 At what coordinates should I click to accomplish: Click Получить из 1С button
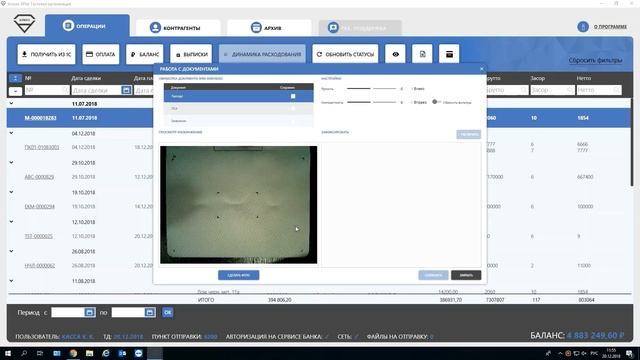pyautogui.click(x=47, y=54)
